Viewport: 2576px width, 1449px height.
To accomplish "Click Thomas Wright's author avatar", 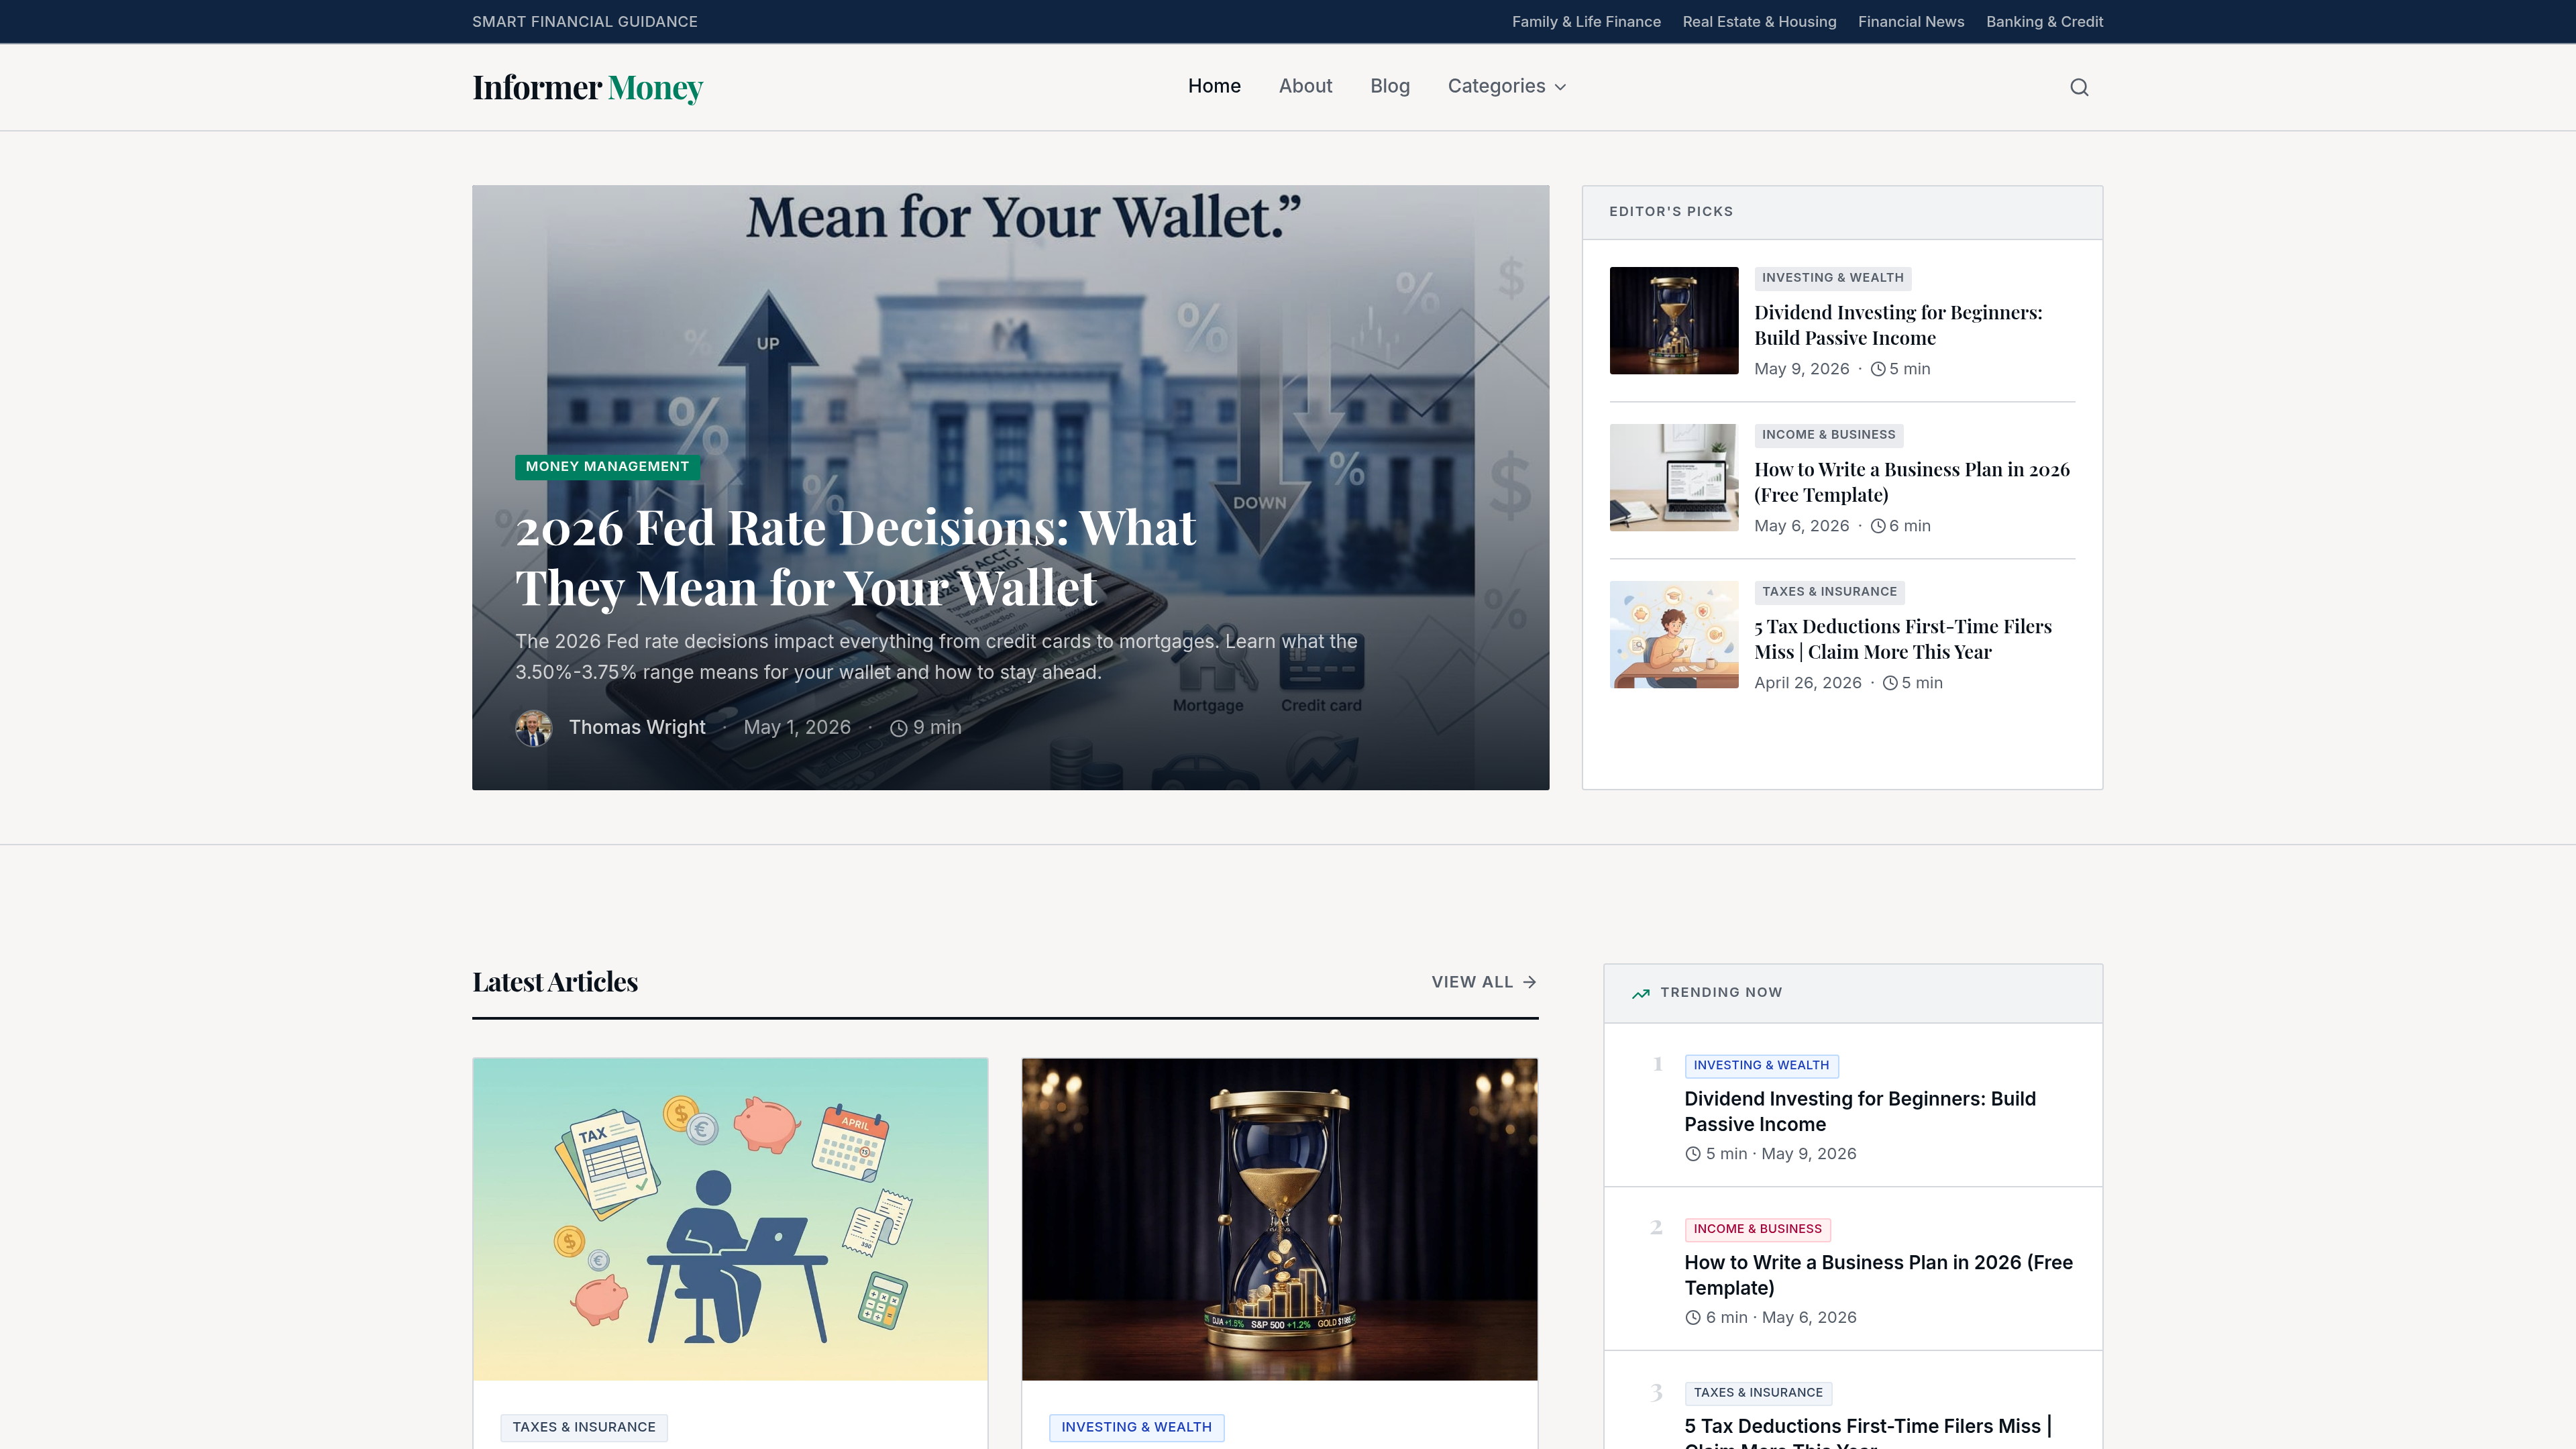I will 534,728.
